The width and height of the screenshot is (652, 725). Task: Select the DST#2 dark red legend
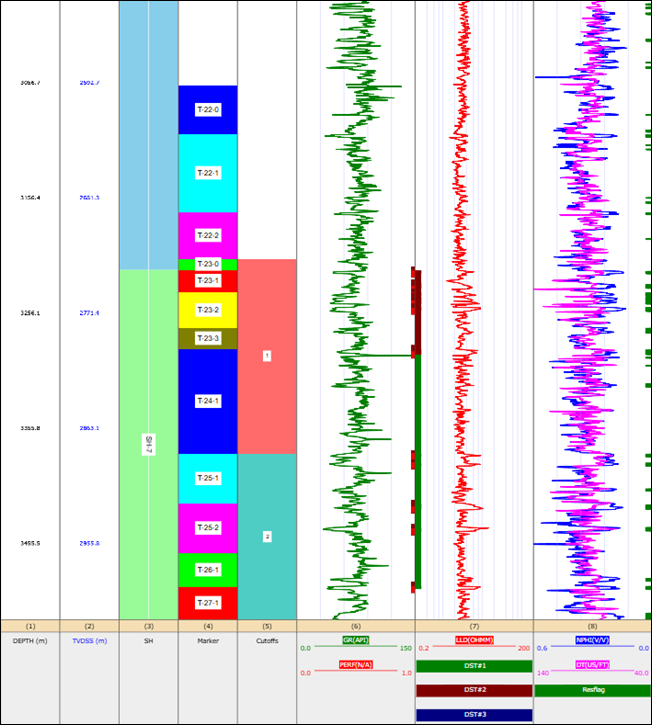(x=474, y=690)
